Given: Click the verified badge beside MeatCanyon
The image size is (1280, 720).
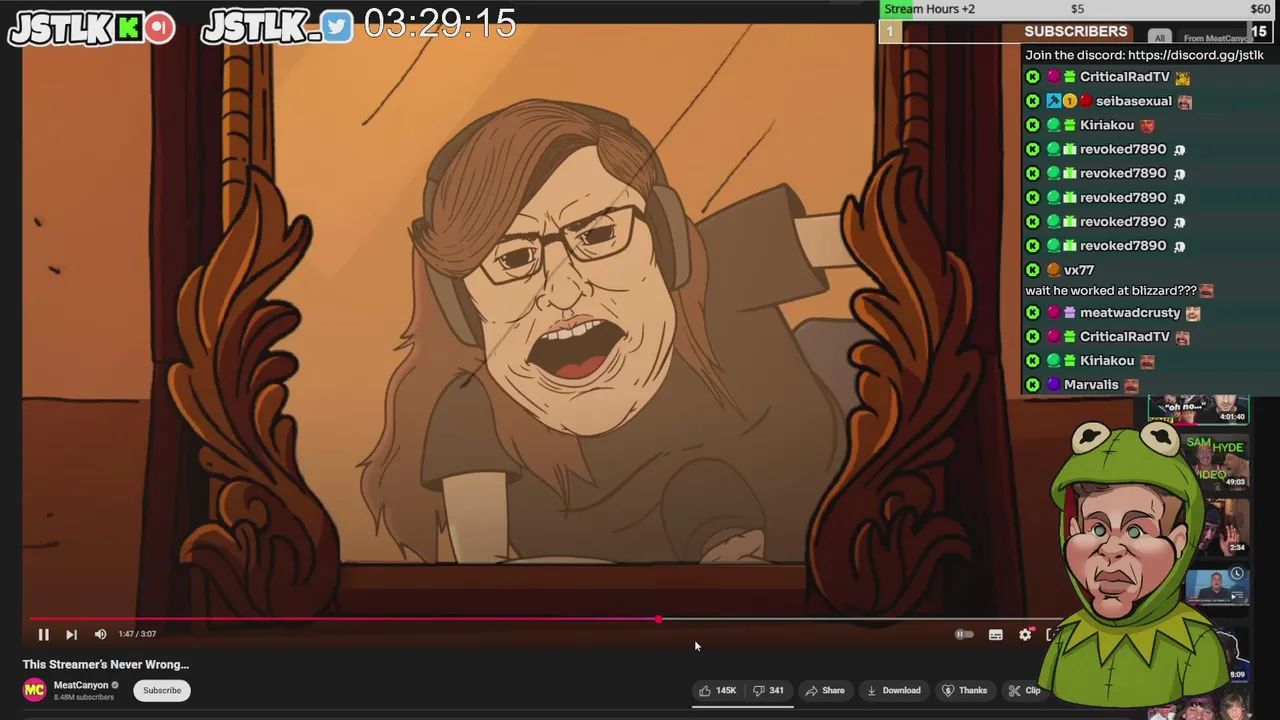Looking at the screenshot, I should click(115, 685).
